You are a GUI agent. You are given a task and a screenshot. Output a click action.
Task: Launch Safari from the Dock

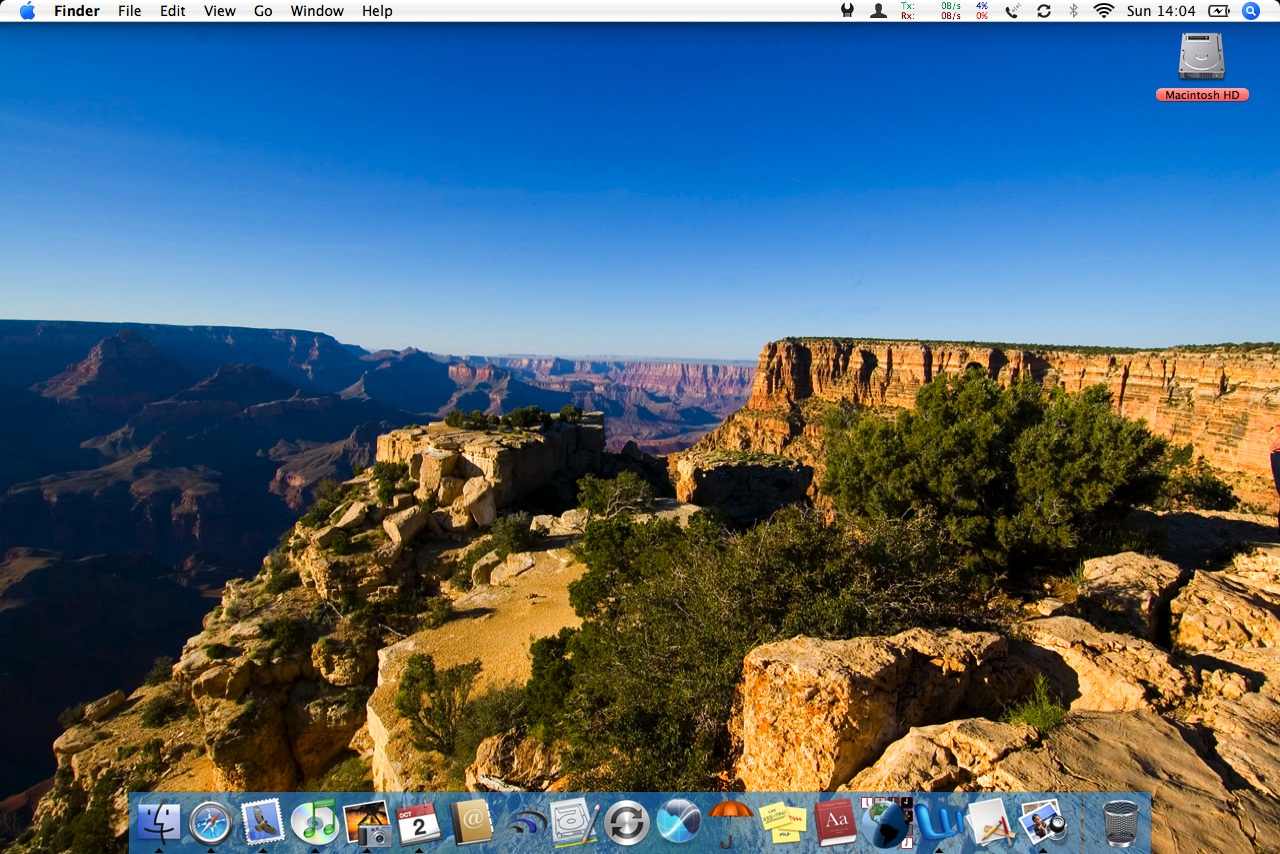211,823
